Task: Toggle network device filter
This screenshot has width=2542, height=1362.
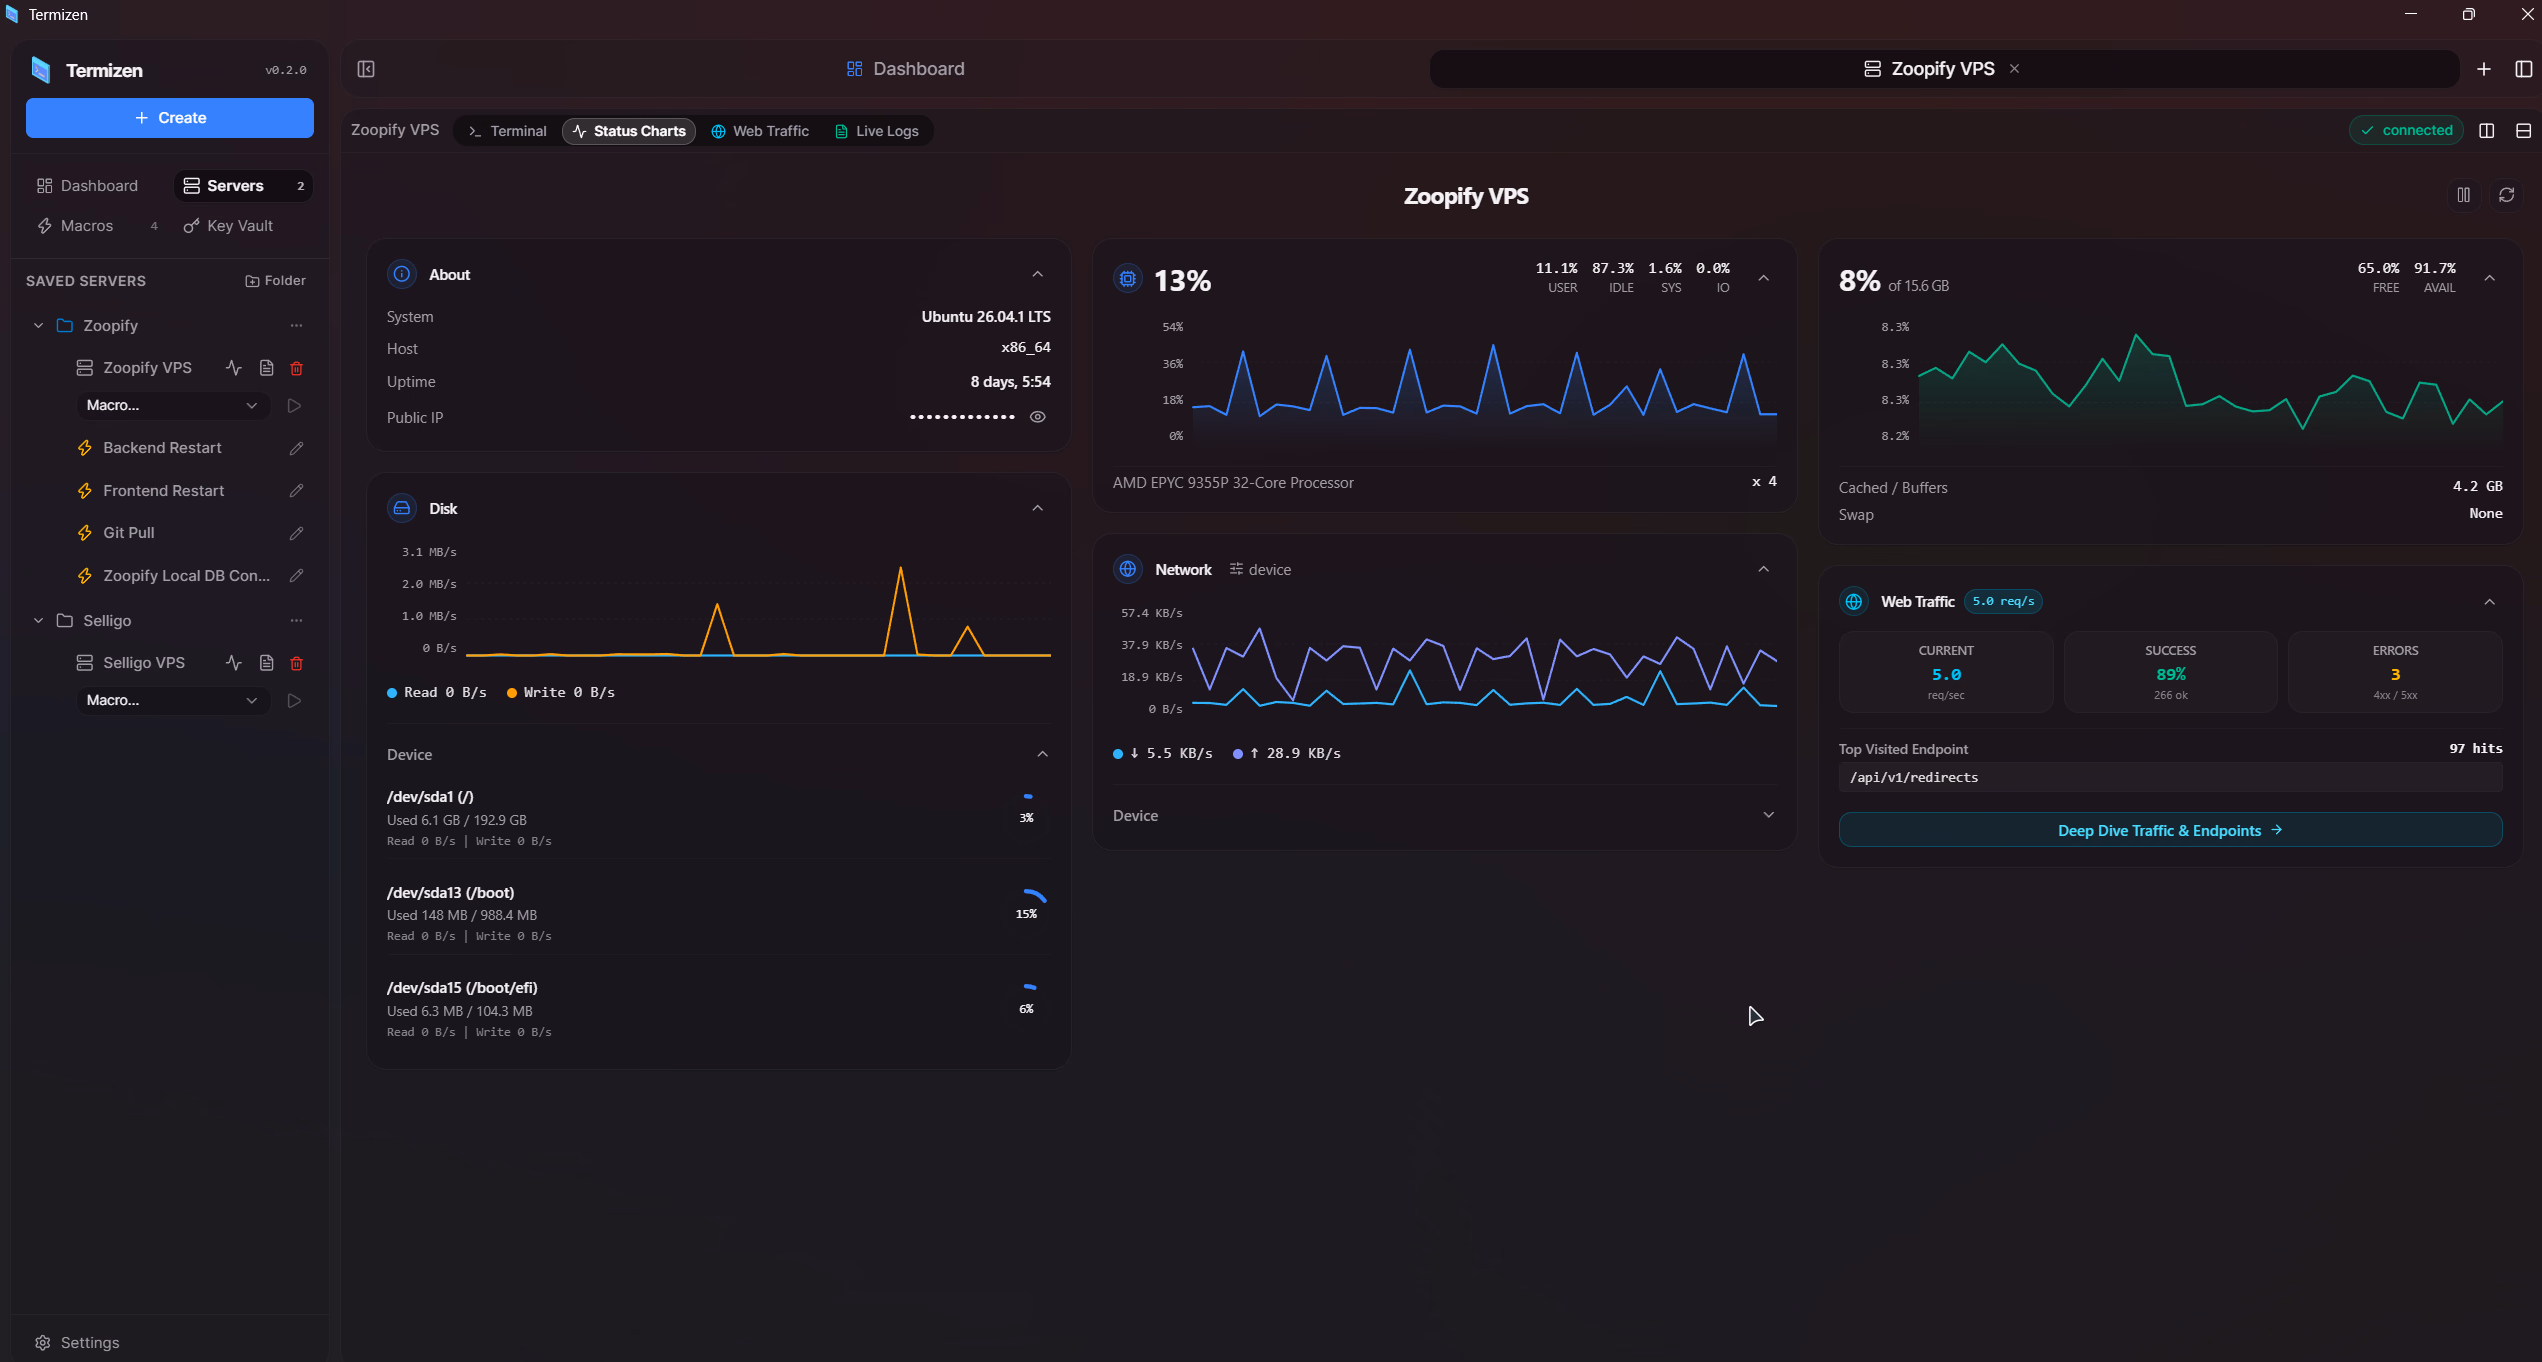Action: point(1260,569)
